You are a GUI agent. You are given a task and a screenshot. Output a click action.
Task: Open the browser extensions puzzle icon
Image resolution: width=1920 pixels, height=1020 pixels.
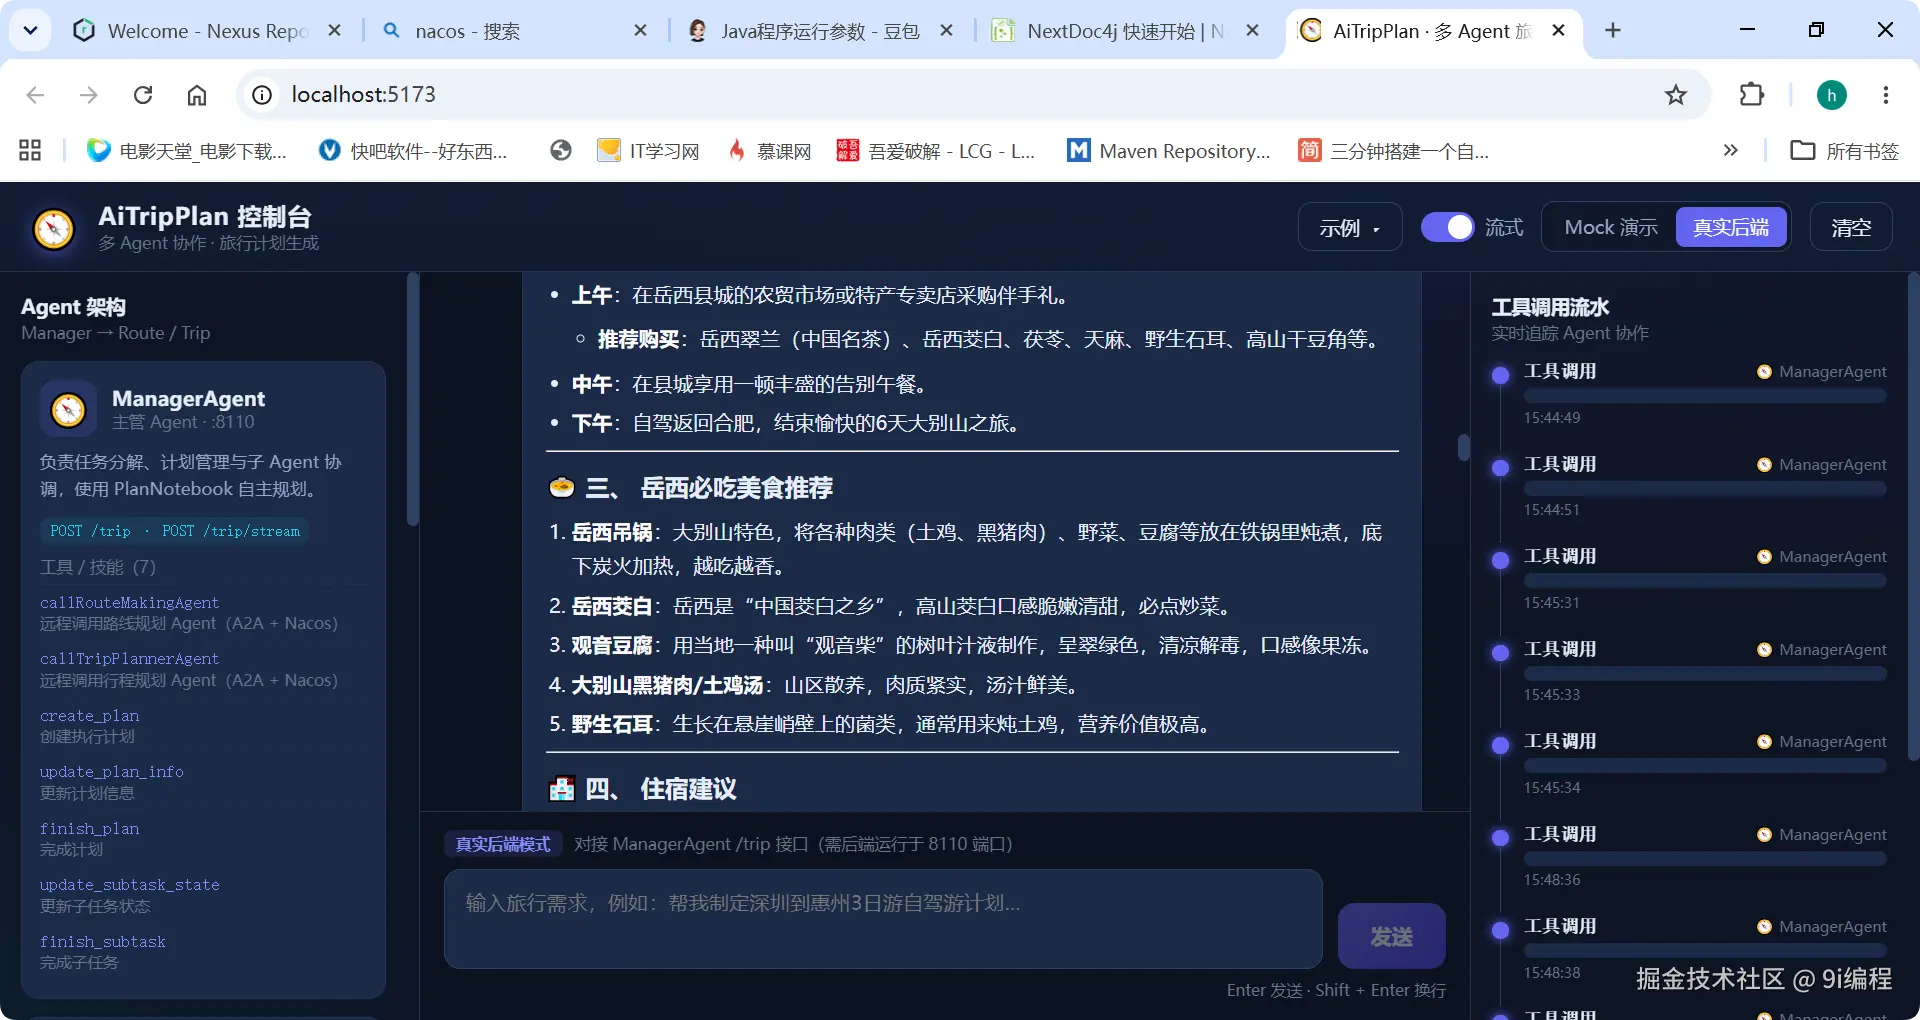(1752, 95)
